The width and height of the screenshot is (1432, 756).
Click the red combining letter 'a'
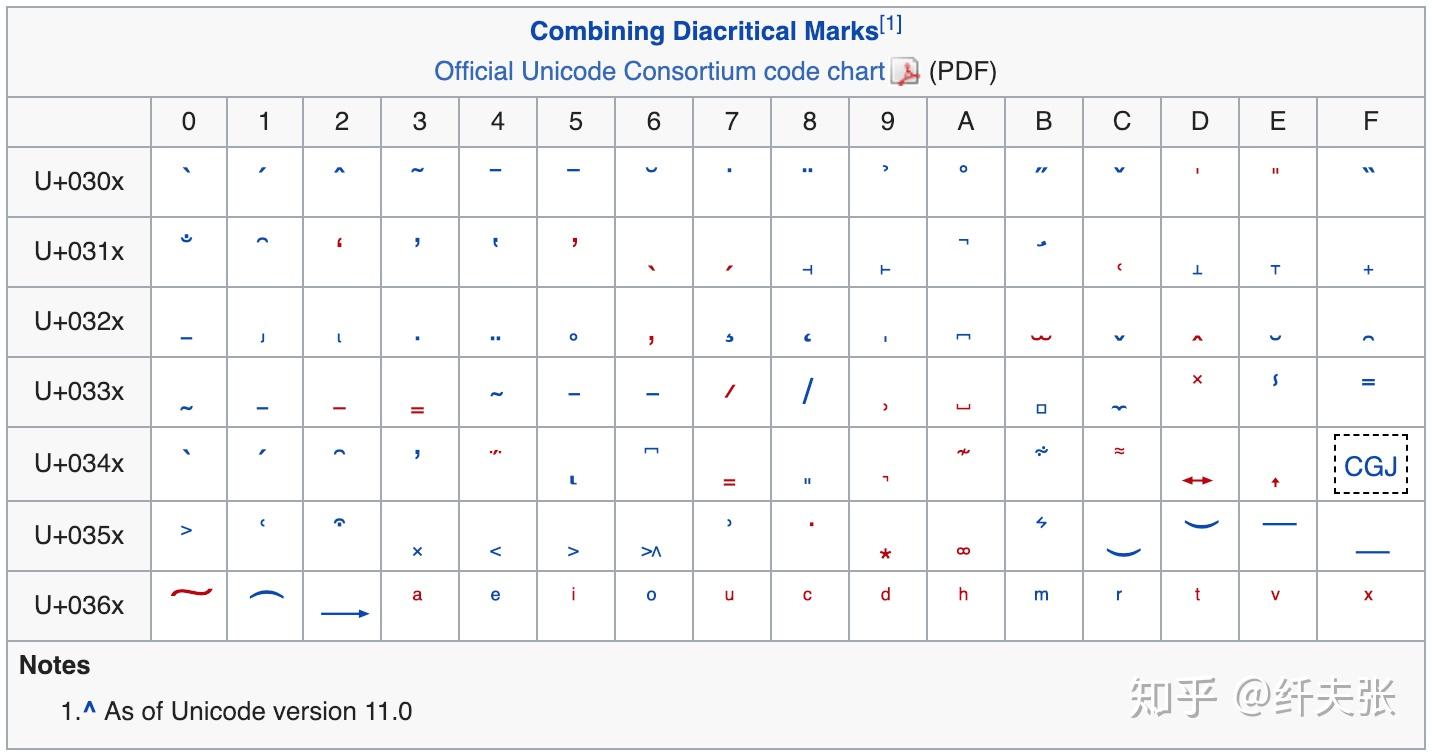(x=417, y=595)
